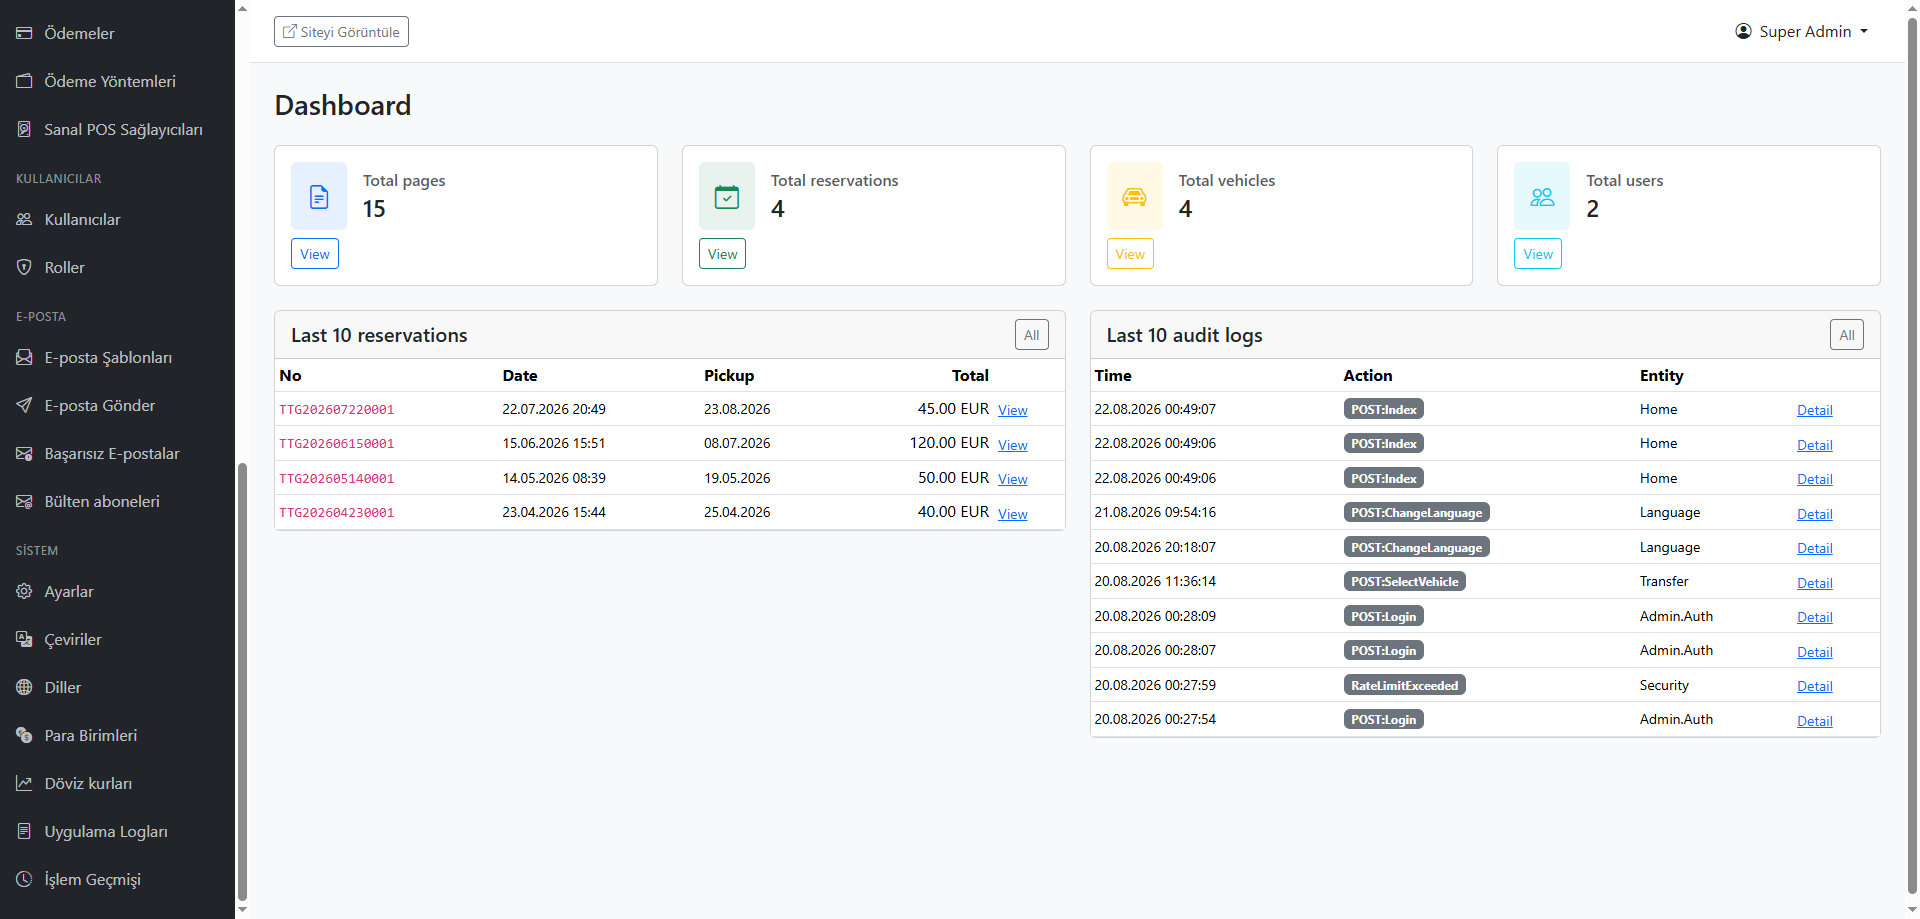Click the Total pages document icon
This screenshot has width=1920, height=919.
click(x=319, y=196)
